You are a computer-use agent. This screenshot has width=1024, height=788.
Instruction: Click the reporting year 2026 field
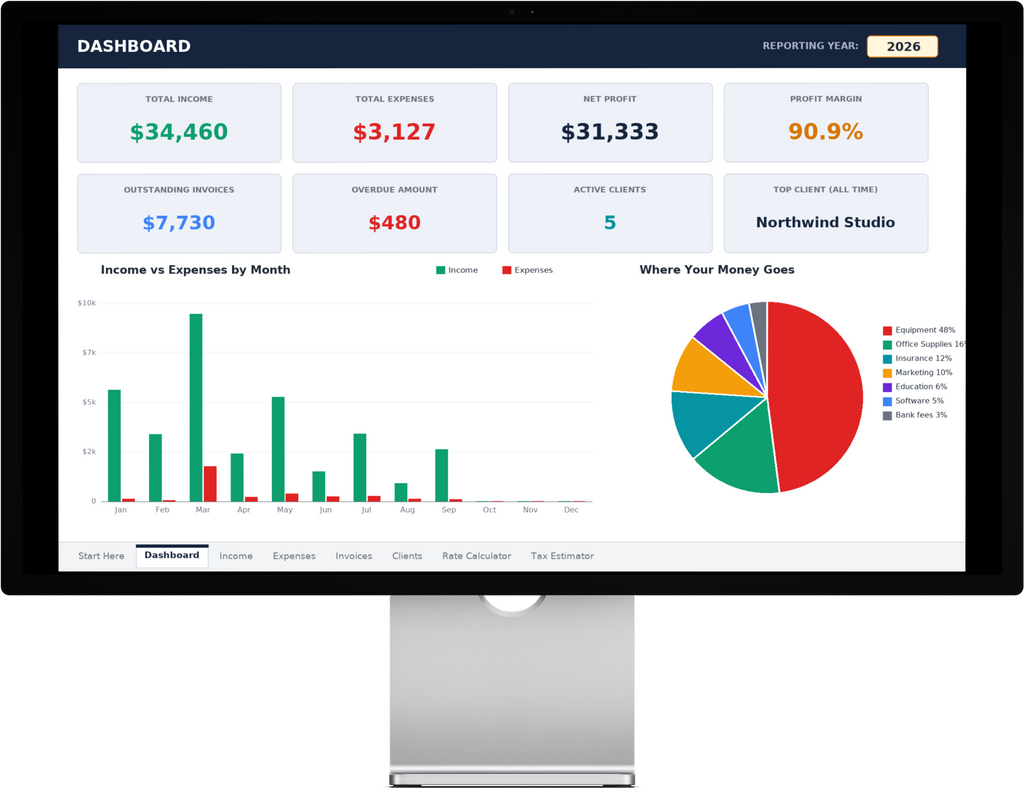pyautogui.click(x=903, y=46)
